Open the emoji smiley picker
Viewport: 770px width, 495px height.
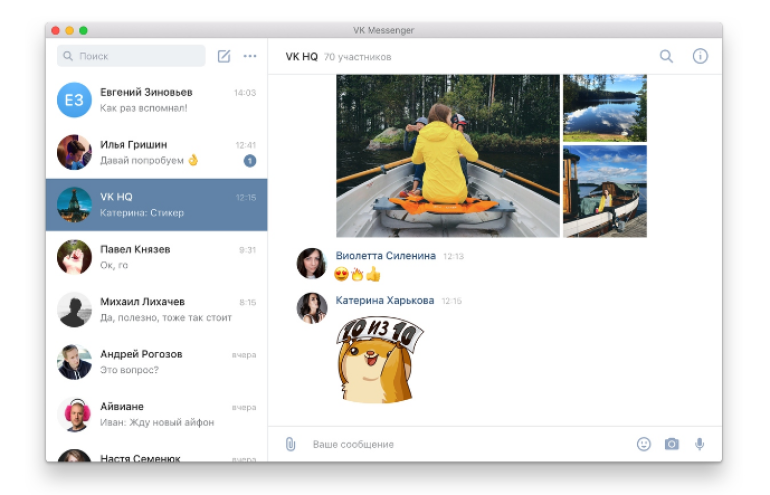644,444
